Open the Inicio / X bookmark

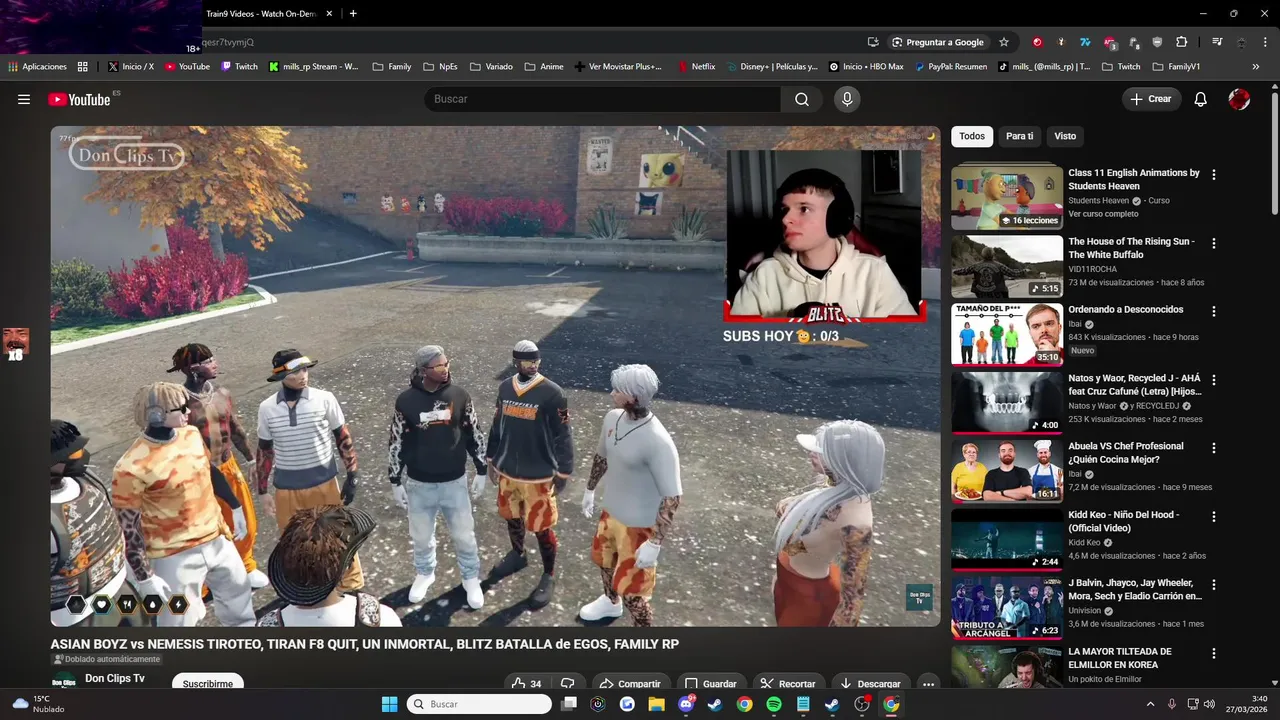coord(130,67)
